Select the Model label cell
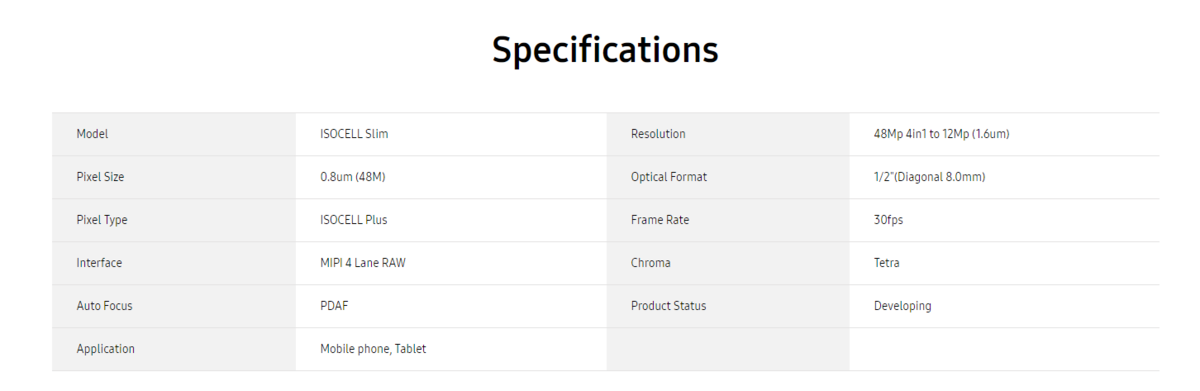Viewport: 1200px width, 391px height. 174,134
